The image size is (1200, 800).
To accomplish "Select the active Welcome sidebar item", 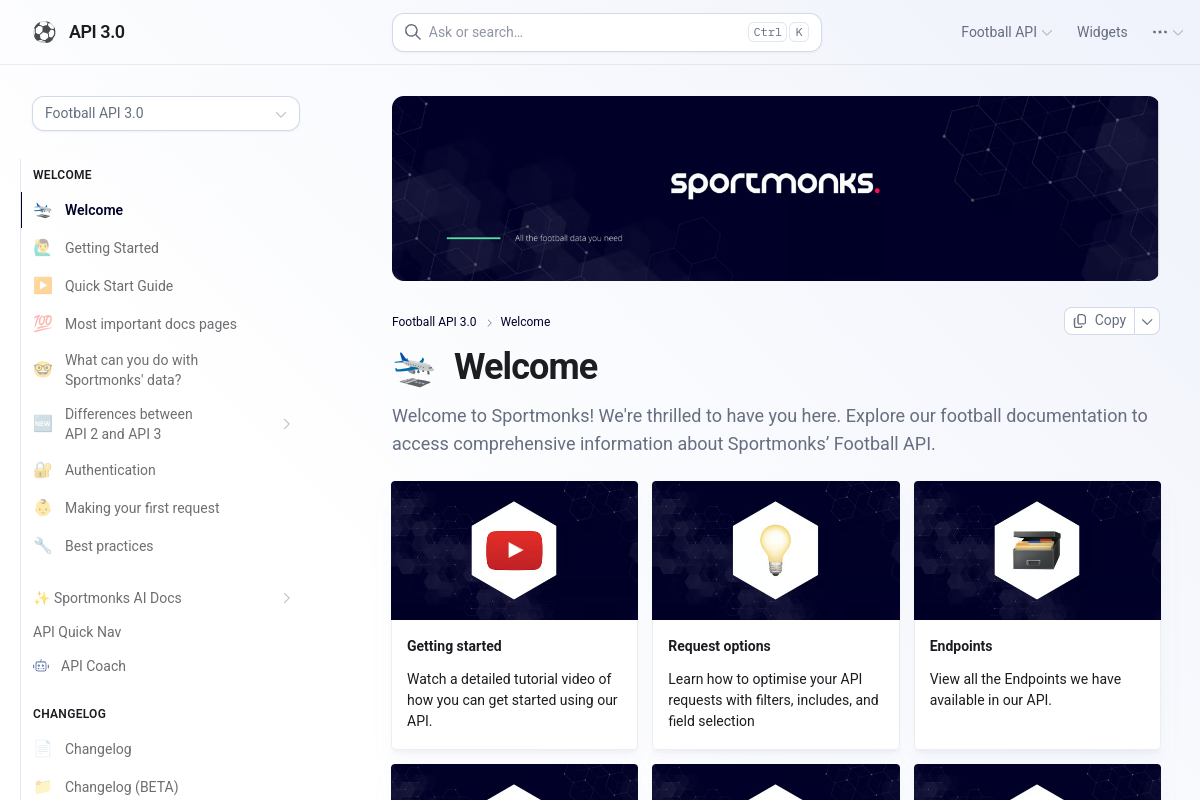I will tap(160, 210).
